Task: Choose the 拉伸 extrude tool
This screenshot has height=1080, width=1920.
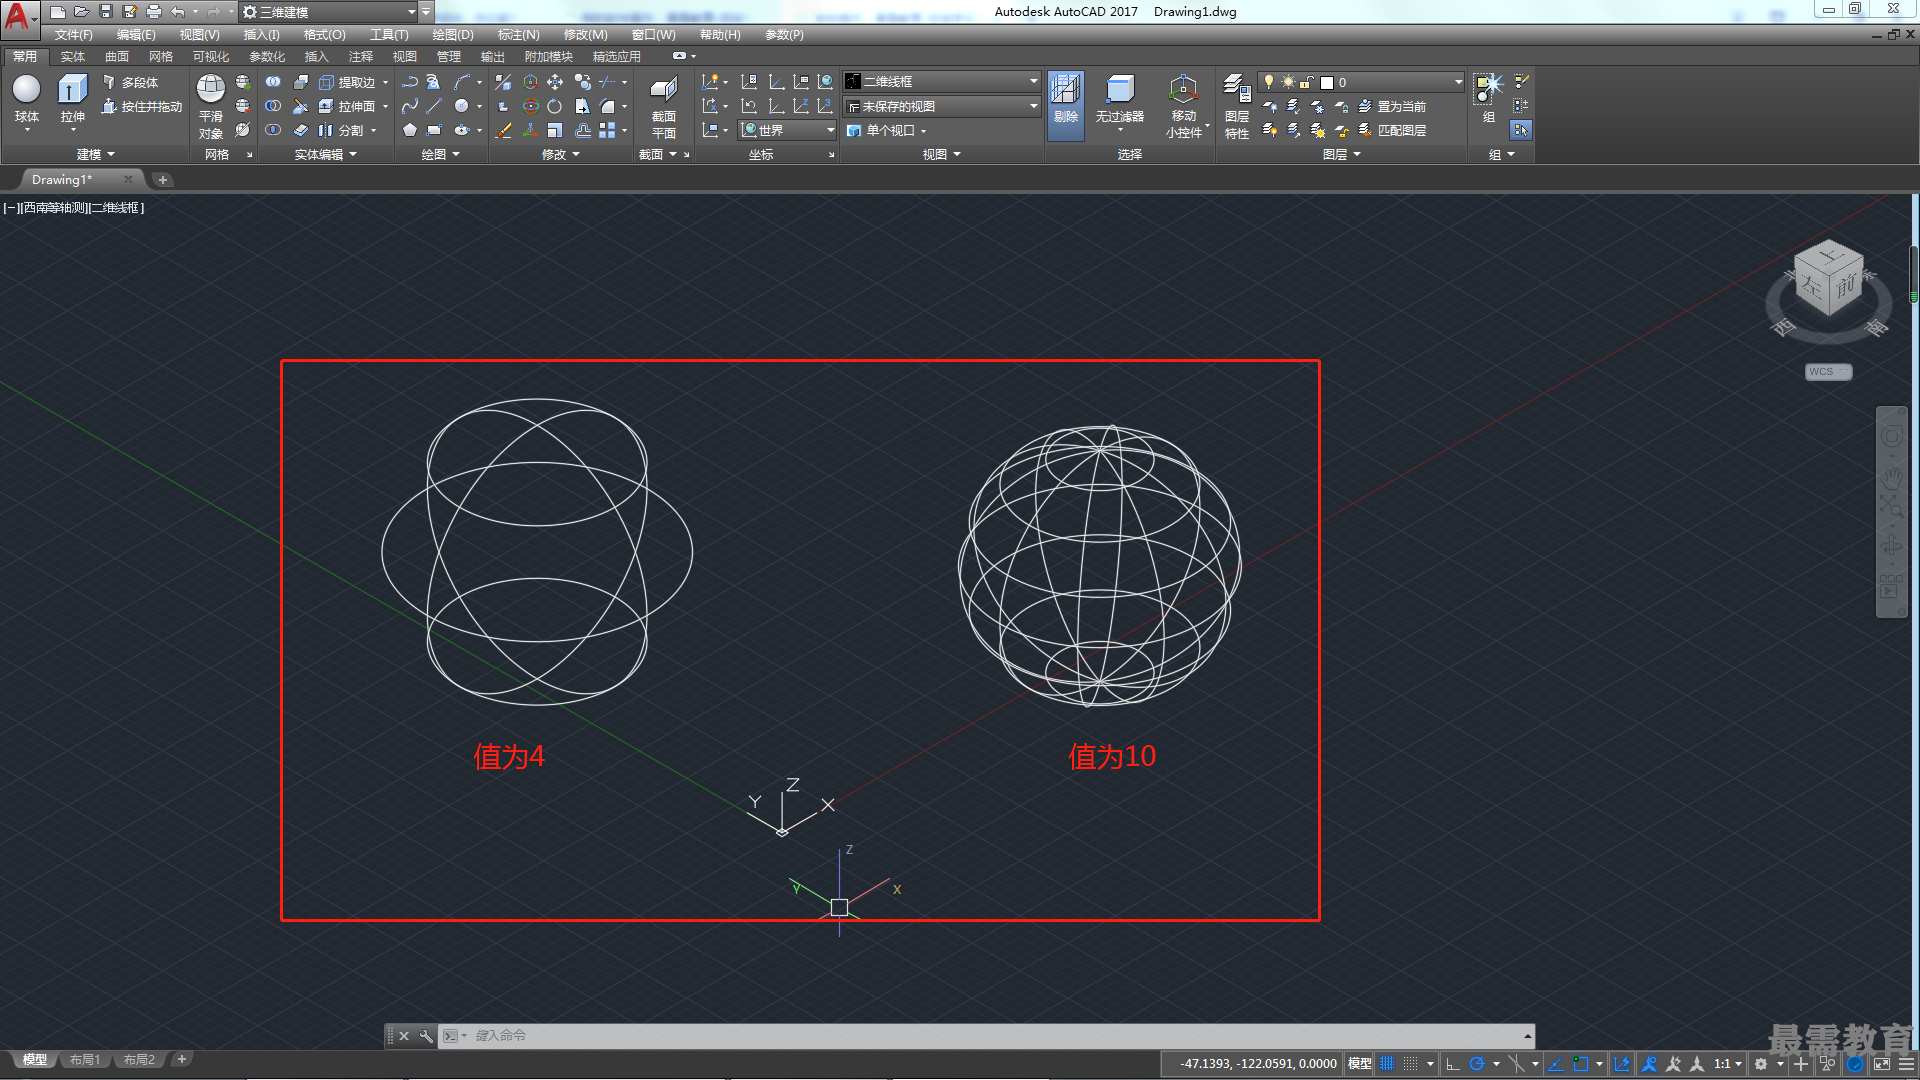Action: tap(72, 99)
